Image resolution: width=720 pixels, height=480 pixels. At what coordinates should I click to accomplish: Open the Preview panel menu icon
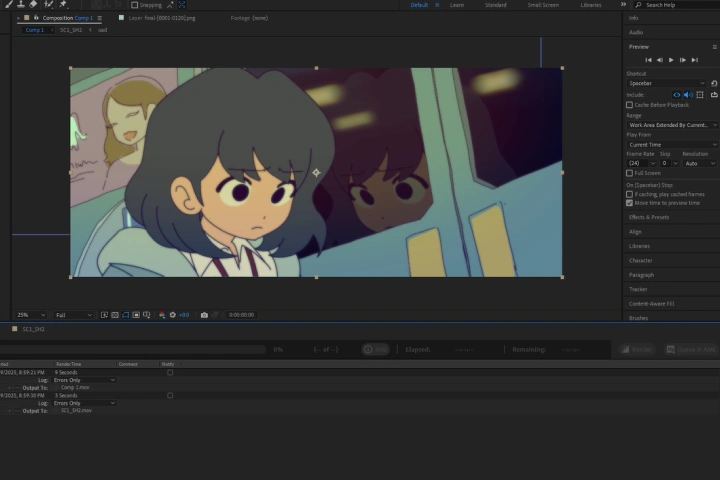pyautogui.click(x=714, y=47)
